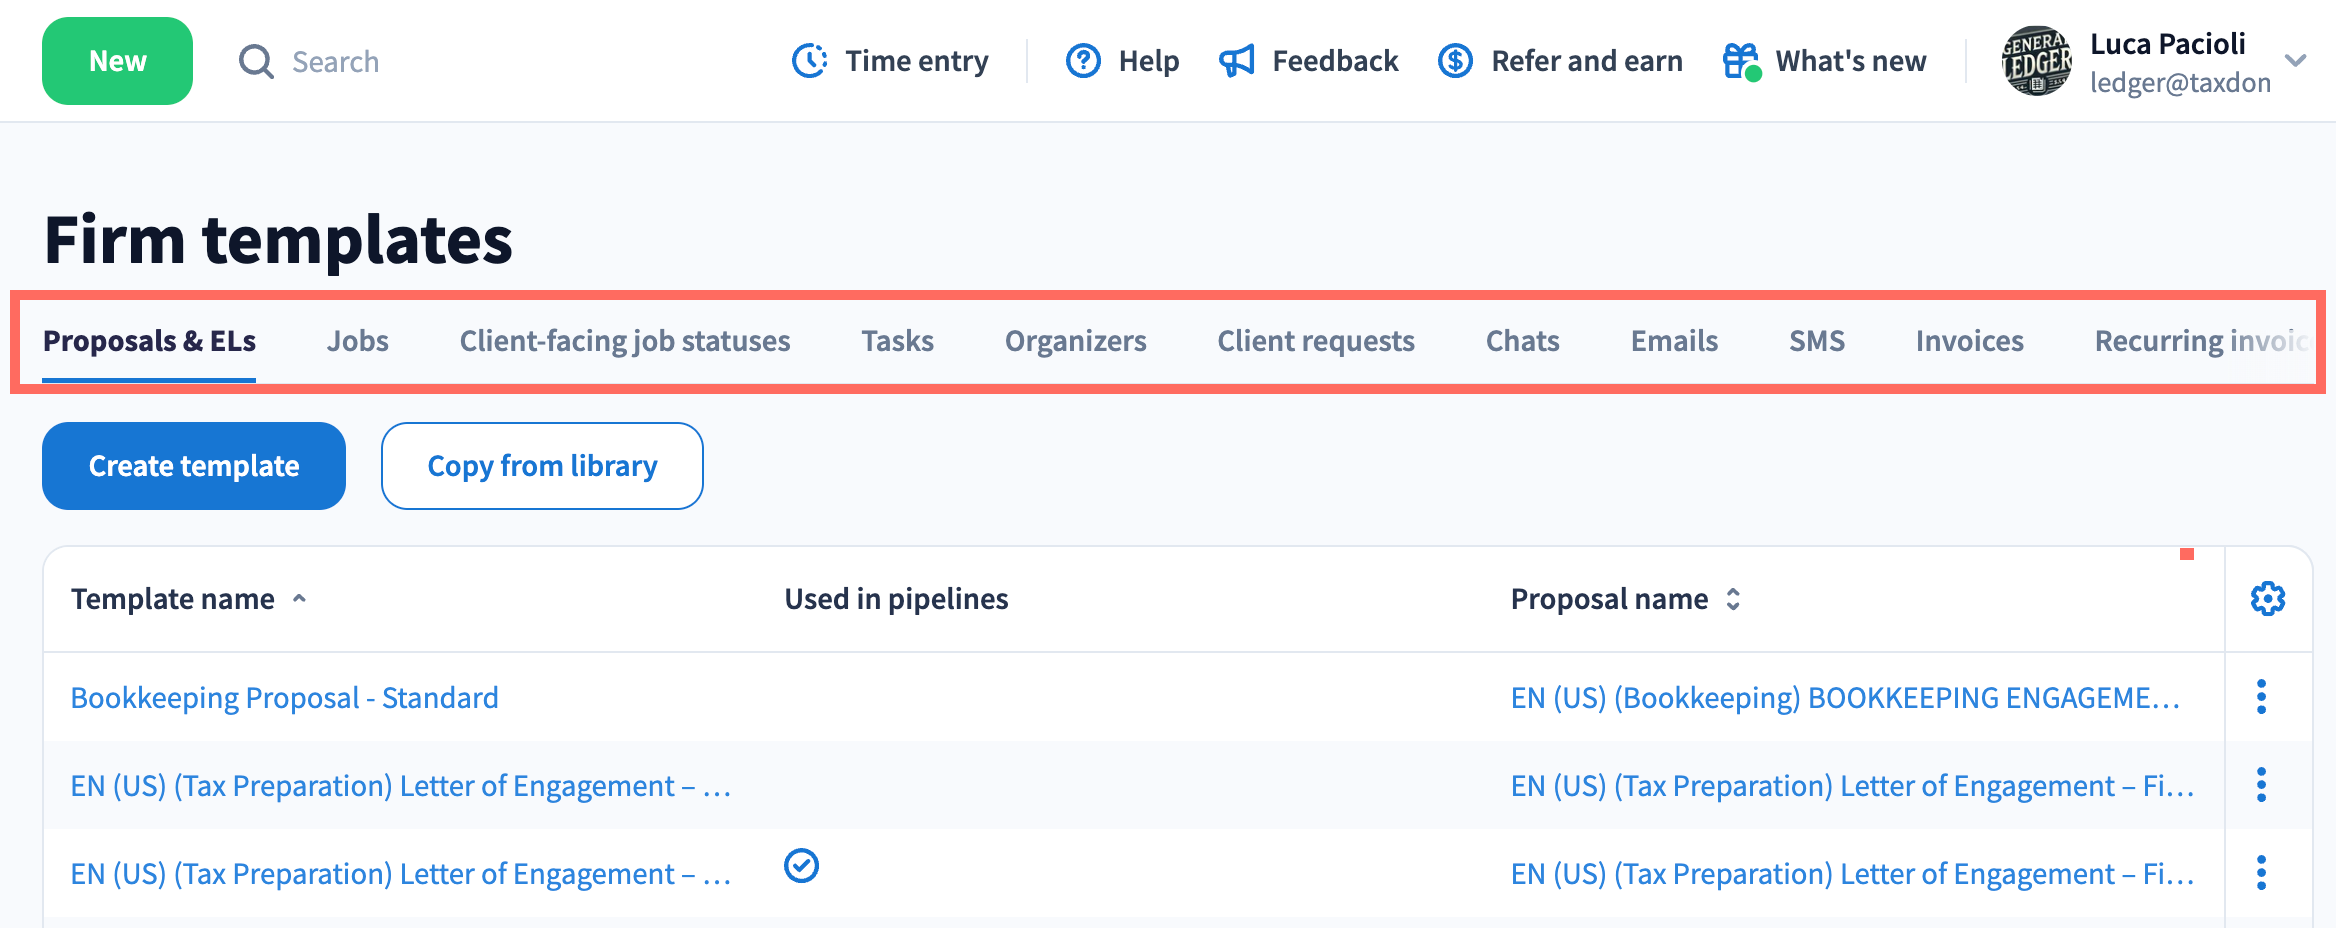Viewport: 2336px width, 928px height.
Task: Switch to the Jobs tab
Action: click(357, 341)
